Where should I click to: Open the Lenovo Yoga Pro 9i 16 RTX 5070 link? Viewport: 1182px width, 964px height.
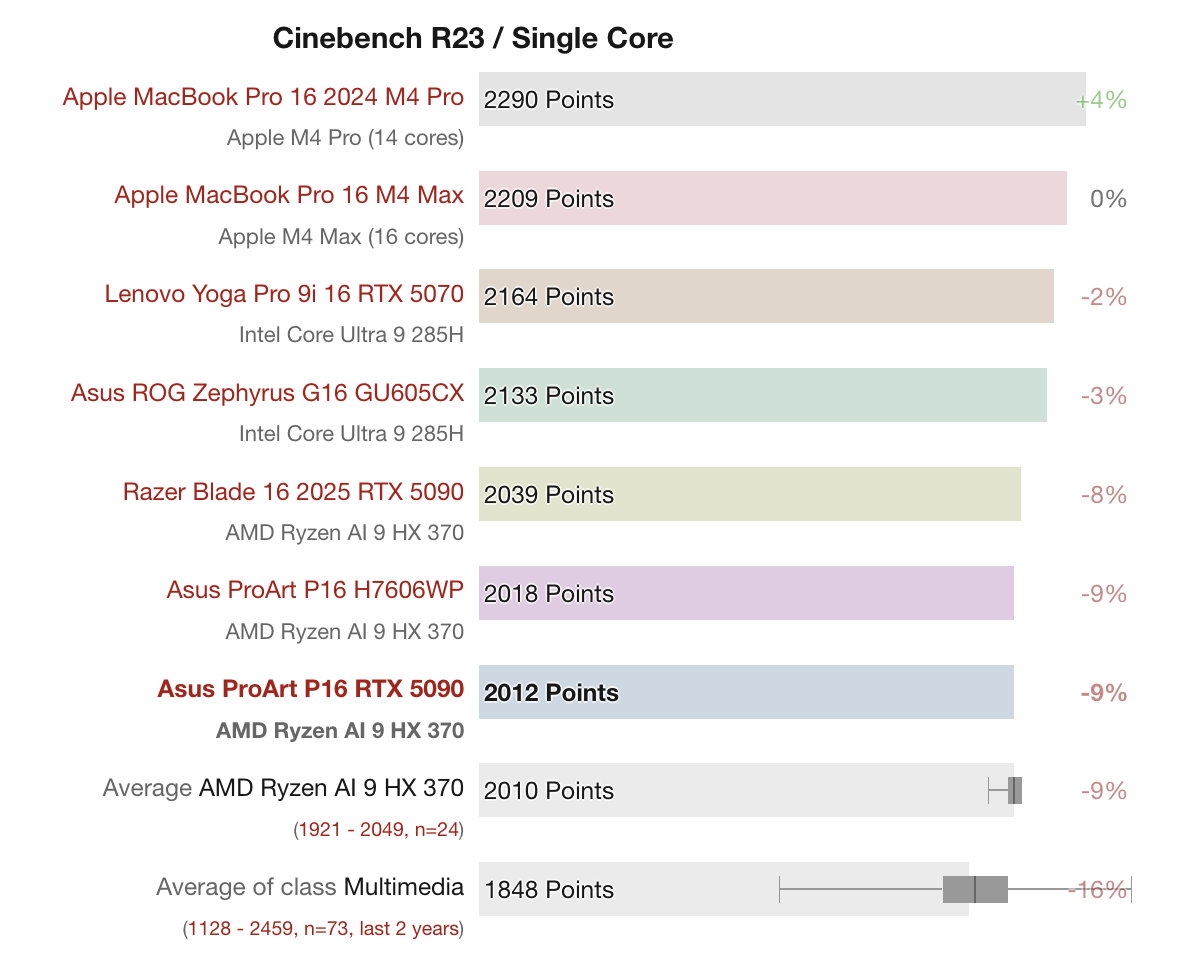[284, 294]
